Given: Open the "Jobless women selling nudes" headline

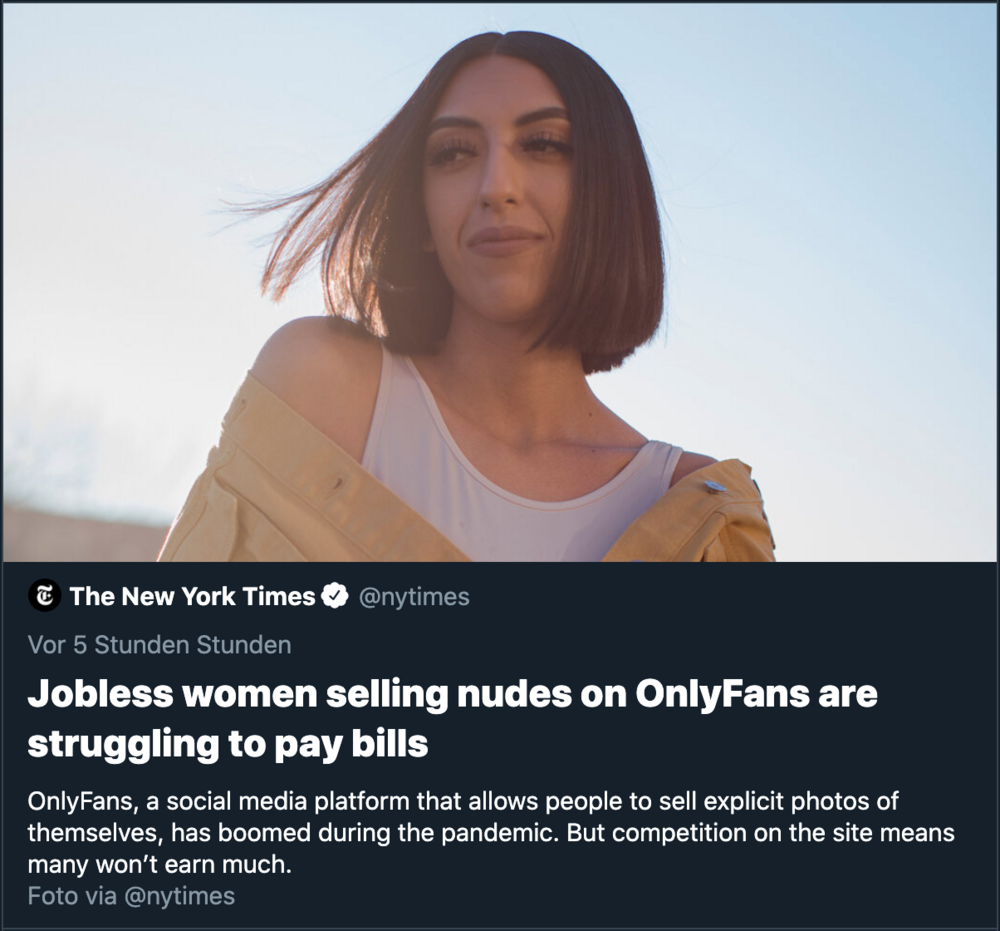Looking at the screenshot, I should [452, 694].
